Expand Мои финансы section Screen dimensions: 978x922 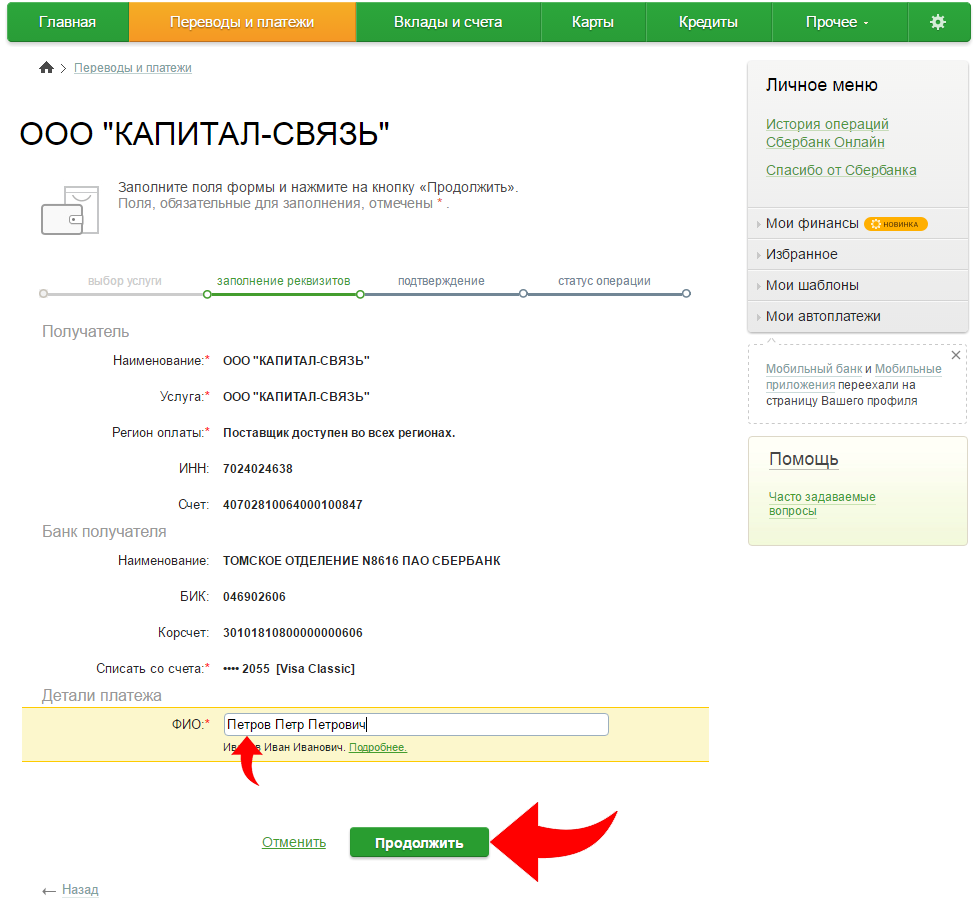(x=811, y=223)
